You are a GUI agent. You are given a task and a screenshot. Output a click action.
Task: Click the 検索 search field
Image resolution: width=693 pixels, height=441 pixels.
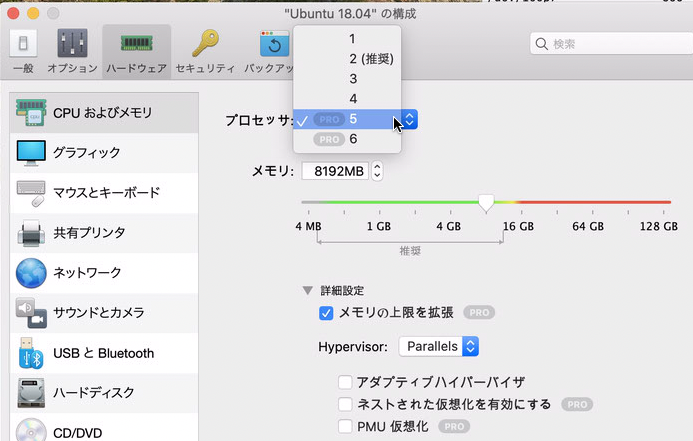[x=605, y=44]
